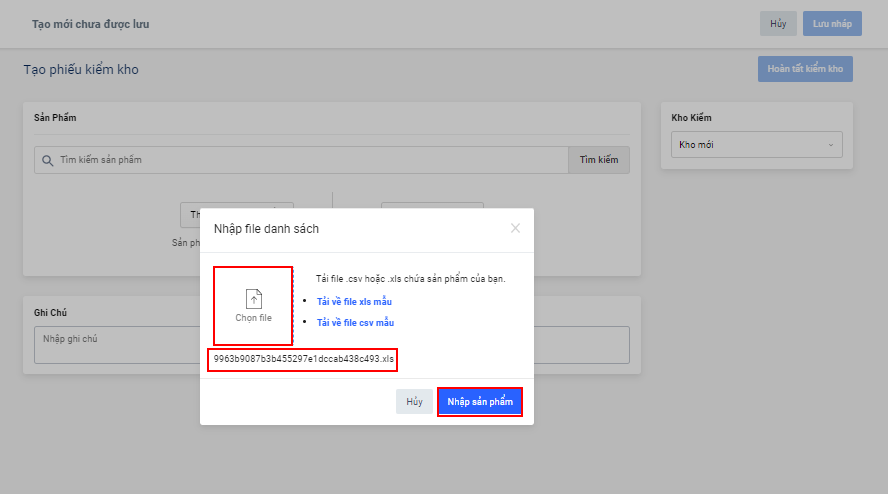The height and width of the screenshot is (494, 888).
Task: Click Hoàn tất kiểm kho button
Action: pyautogui.click(x=805, y=69)
